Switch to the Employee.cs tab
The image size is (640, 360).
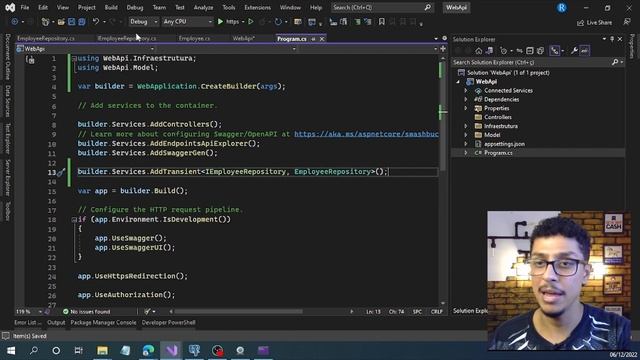click(x=194, y=39)
